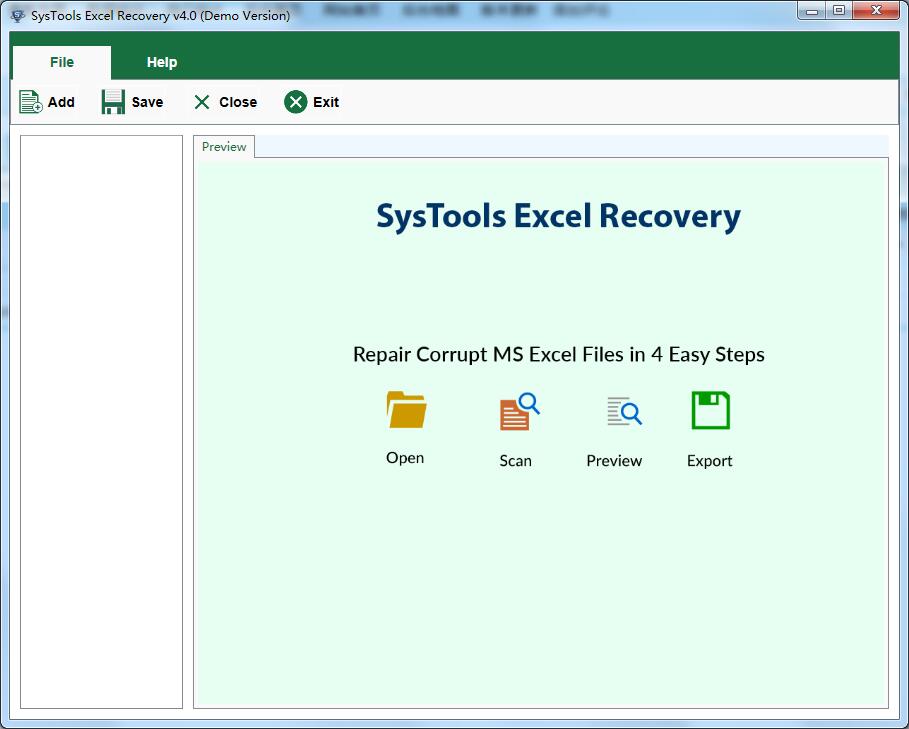Click the 'Open' label under folder icon
The width and height of the screenshot is (909, 729).
pos(405,458)
